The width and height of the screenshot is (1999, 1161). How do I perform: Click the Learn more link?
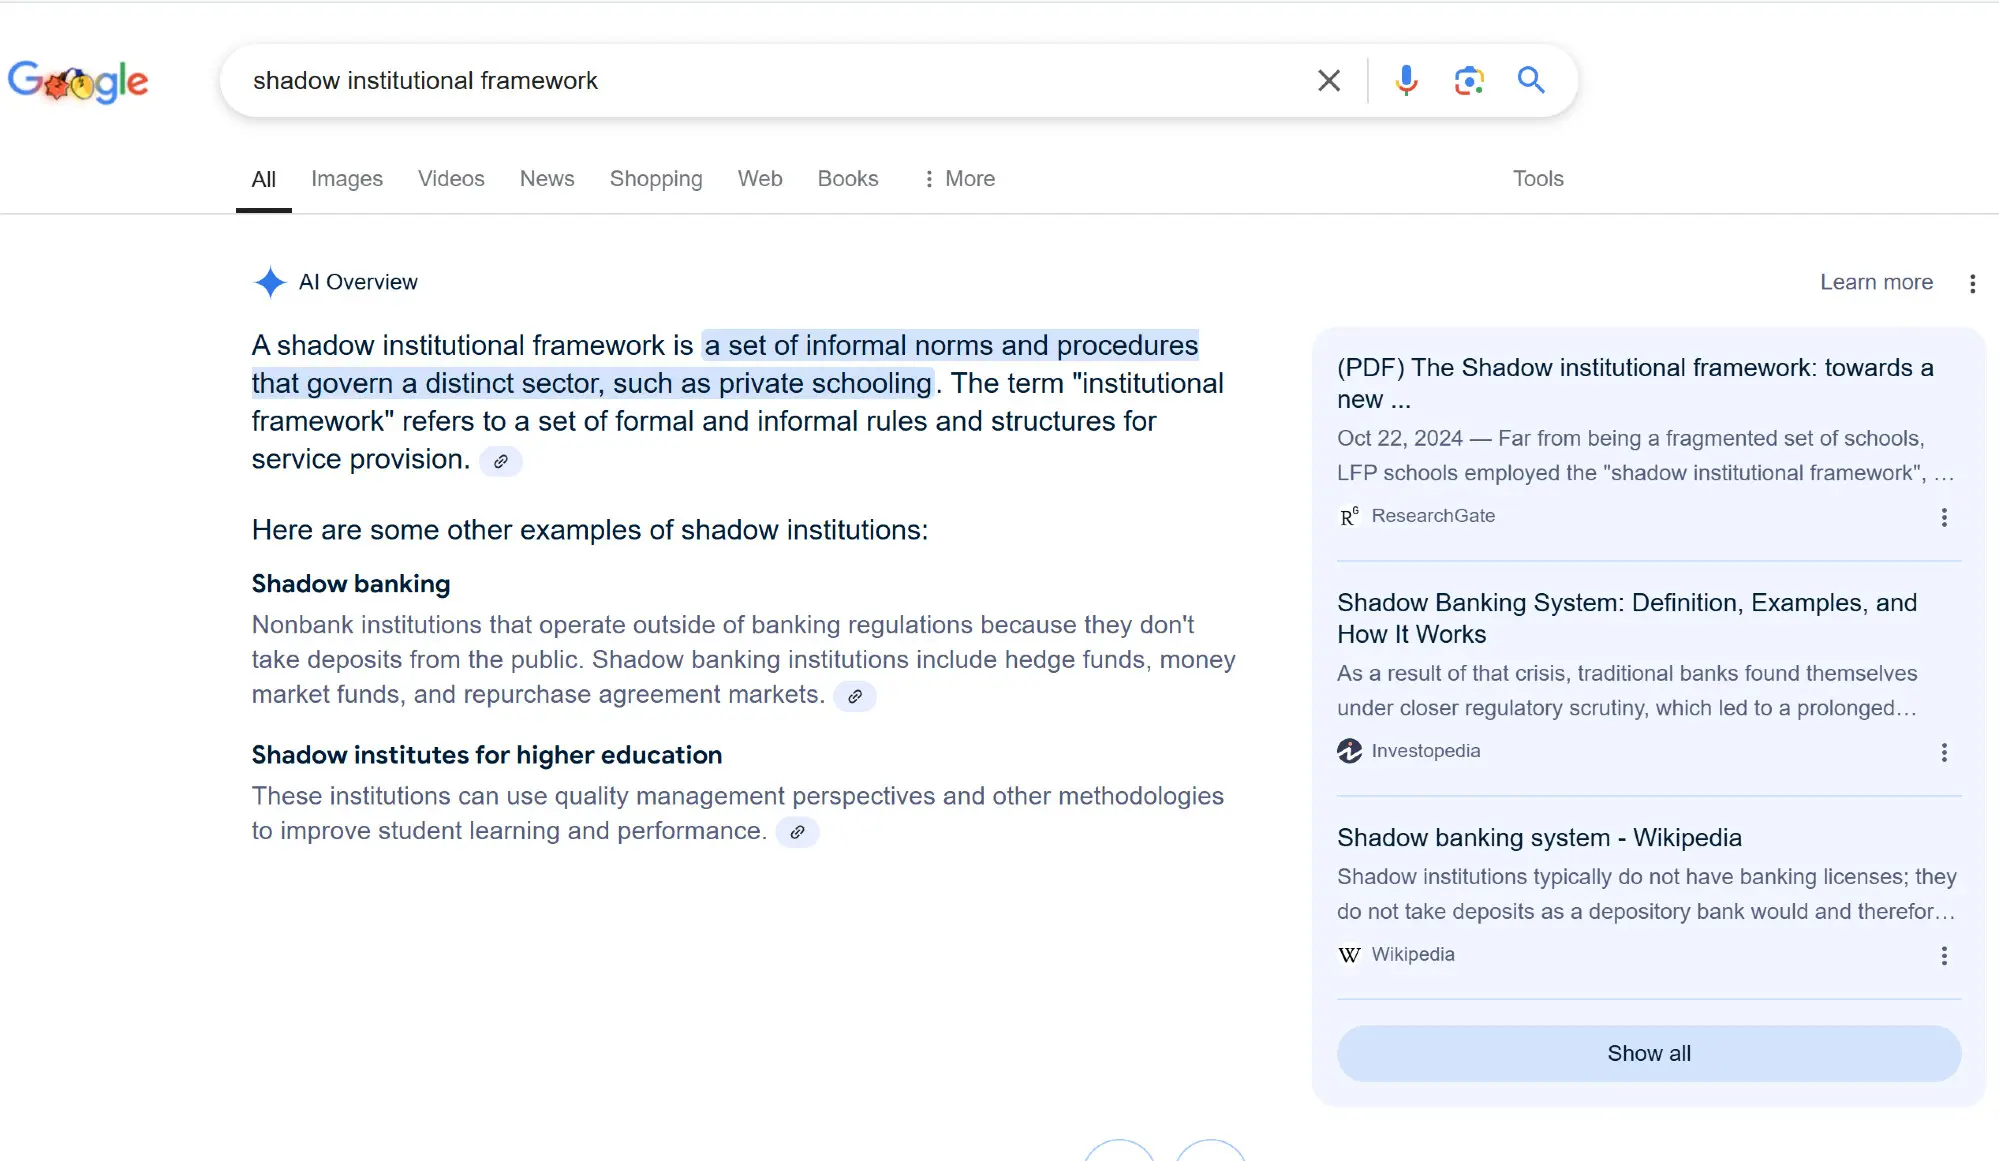pyautogui.click(x=1876, y=282)
